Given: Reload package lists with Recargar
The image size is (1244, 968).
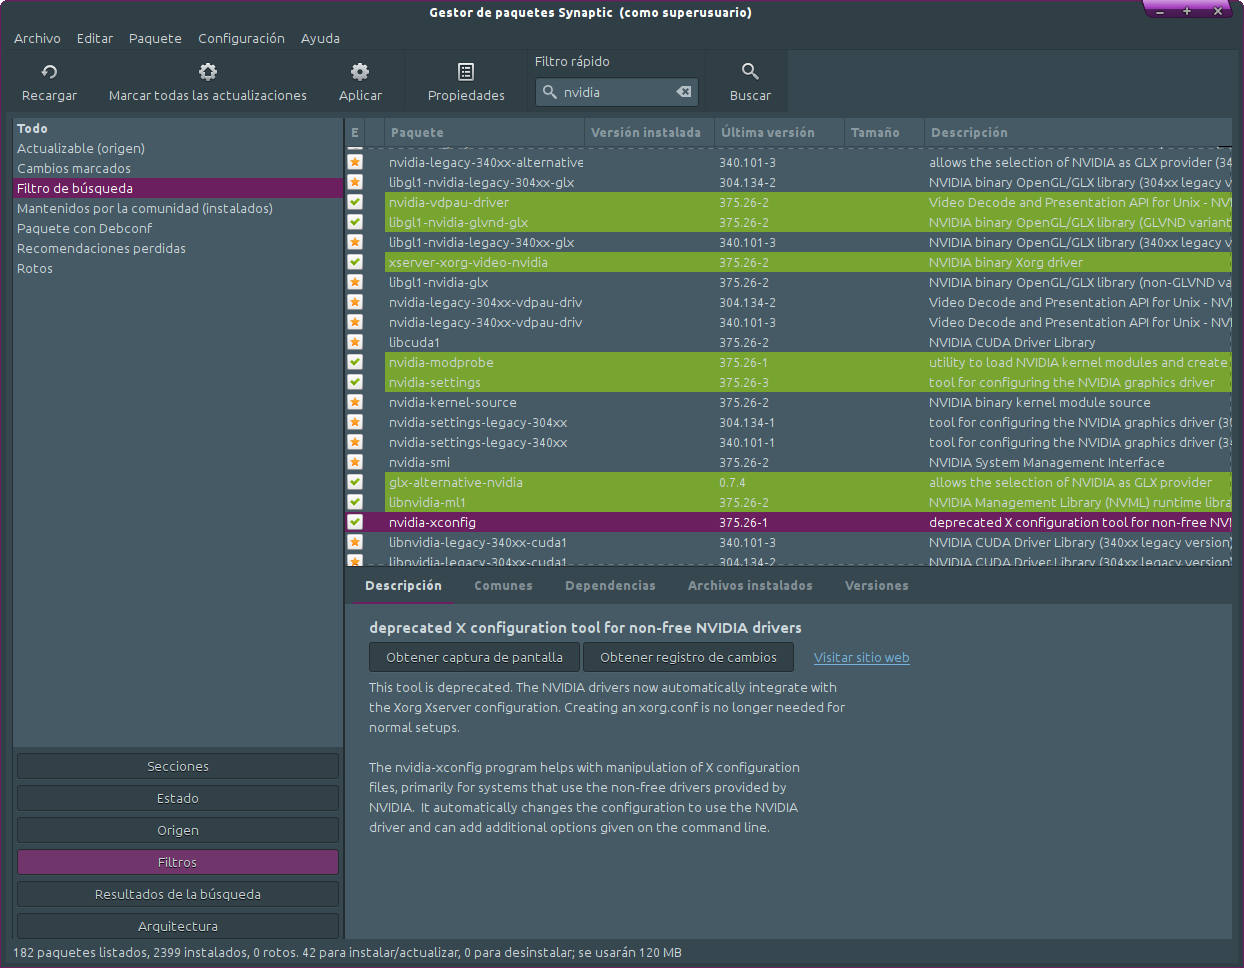Looking at the screenshot, I should click(x=49, y=82).
